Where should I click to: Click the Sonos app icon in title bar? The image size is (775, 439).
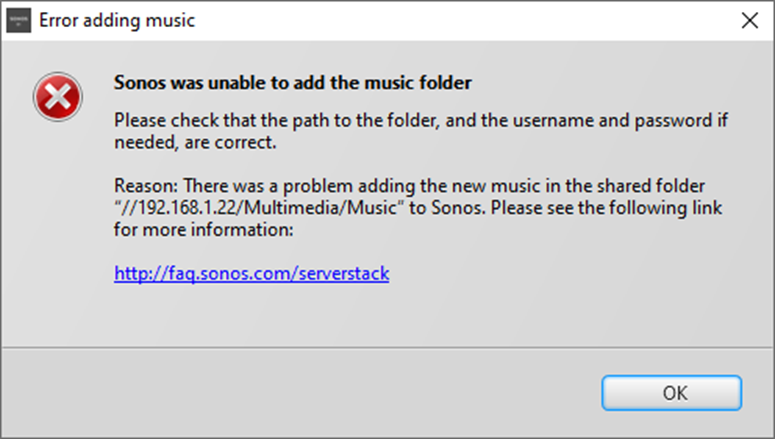point(19,20)
